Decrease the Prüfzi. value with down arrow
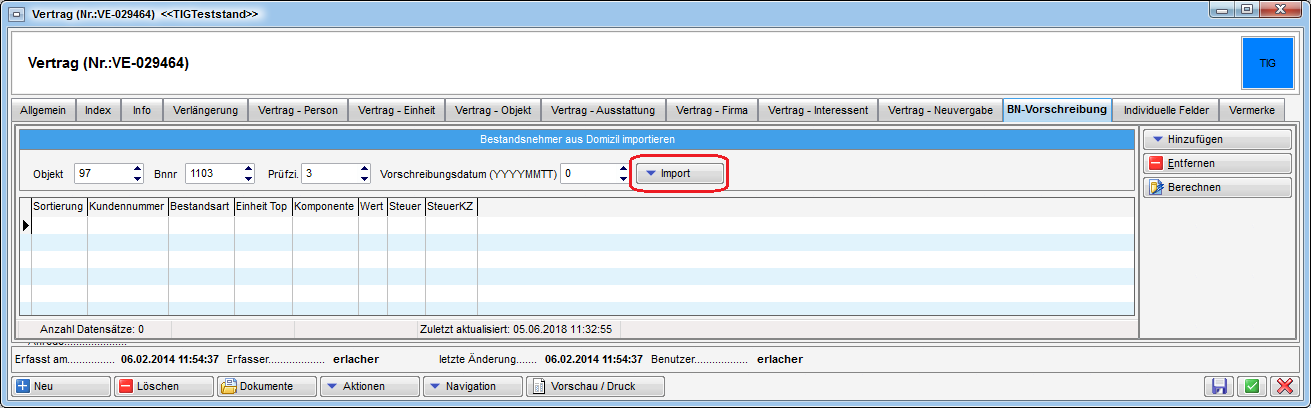Screen dimensions: 1311x408 [365, 178]
